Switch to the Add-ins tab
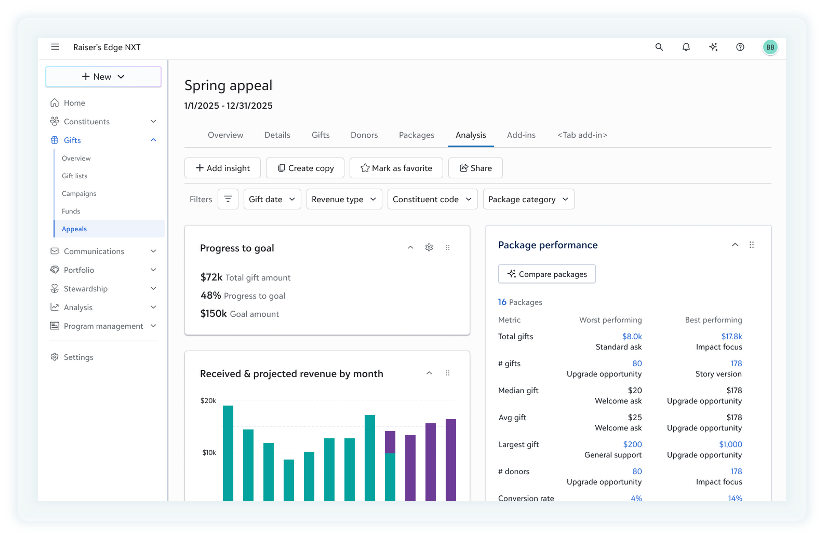Screen dimensions: 824x538 click(521, 135)
